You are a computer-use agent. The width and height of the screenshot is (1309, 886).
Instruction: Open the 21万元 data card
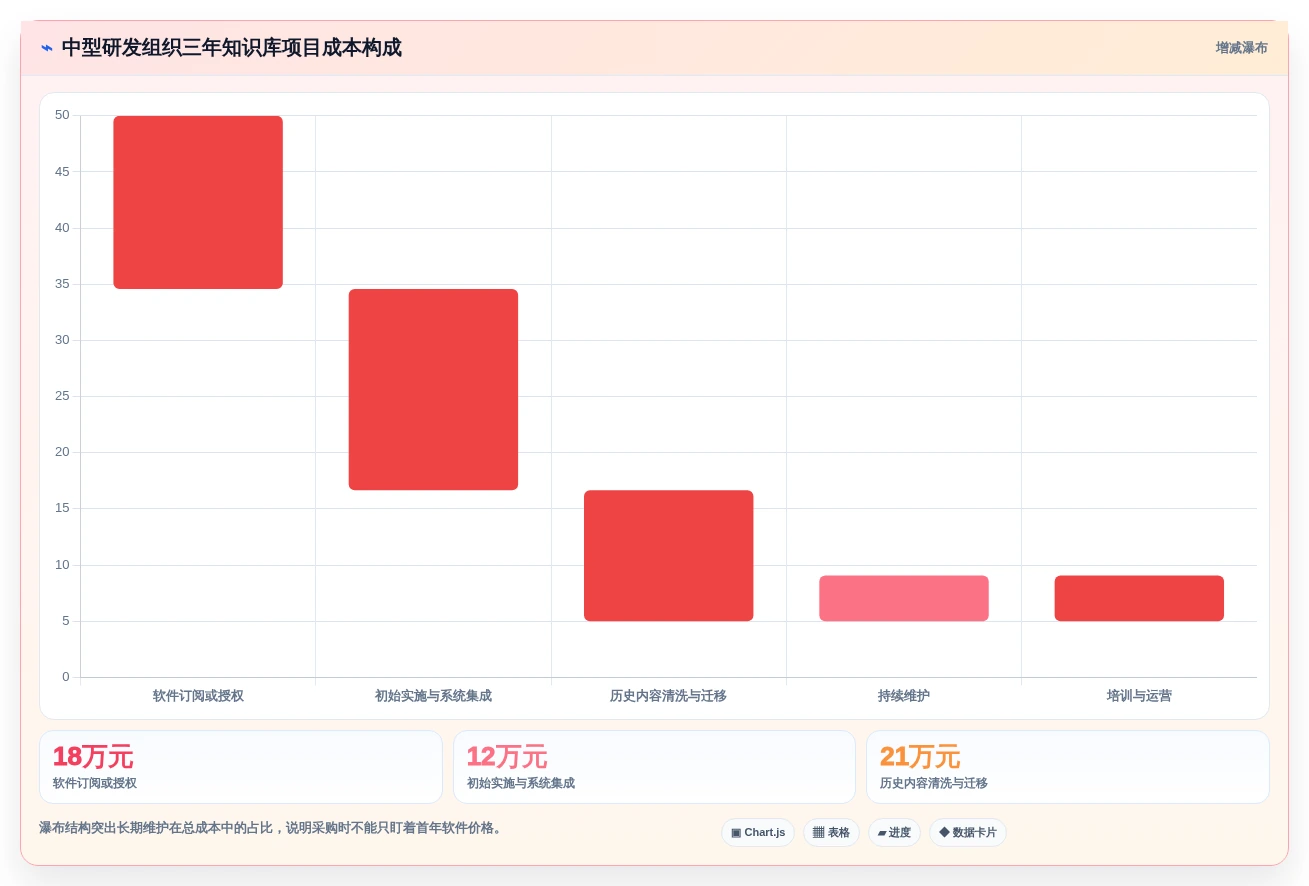coord(1068,767)
